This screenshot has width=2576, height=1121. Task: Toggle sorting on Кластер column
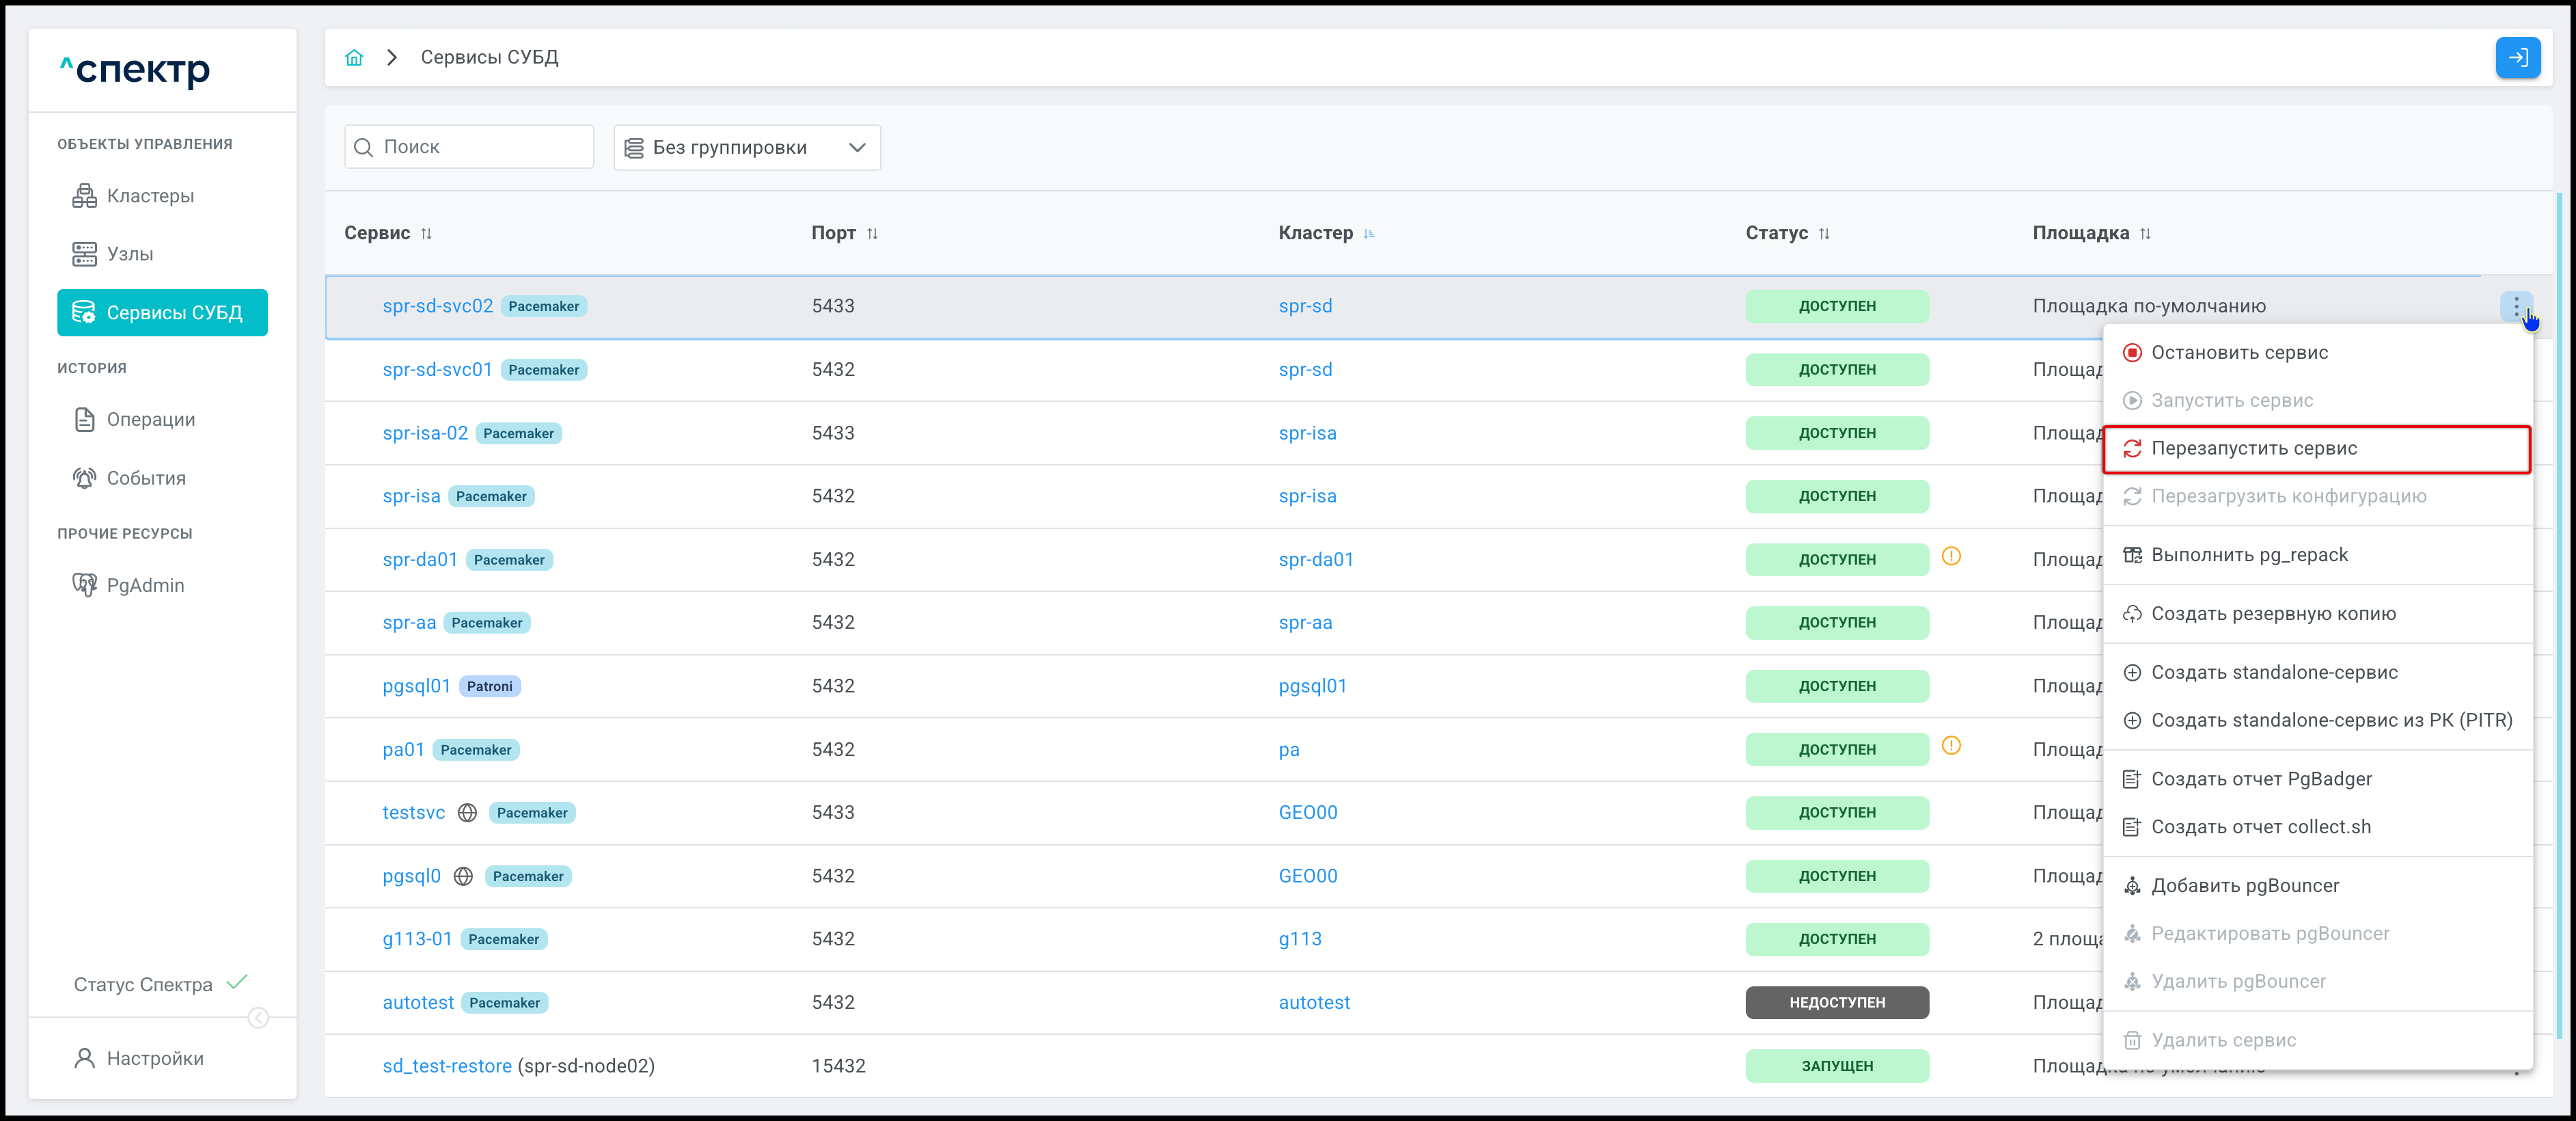[x=1369, y=234]
